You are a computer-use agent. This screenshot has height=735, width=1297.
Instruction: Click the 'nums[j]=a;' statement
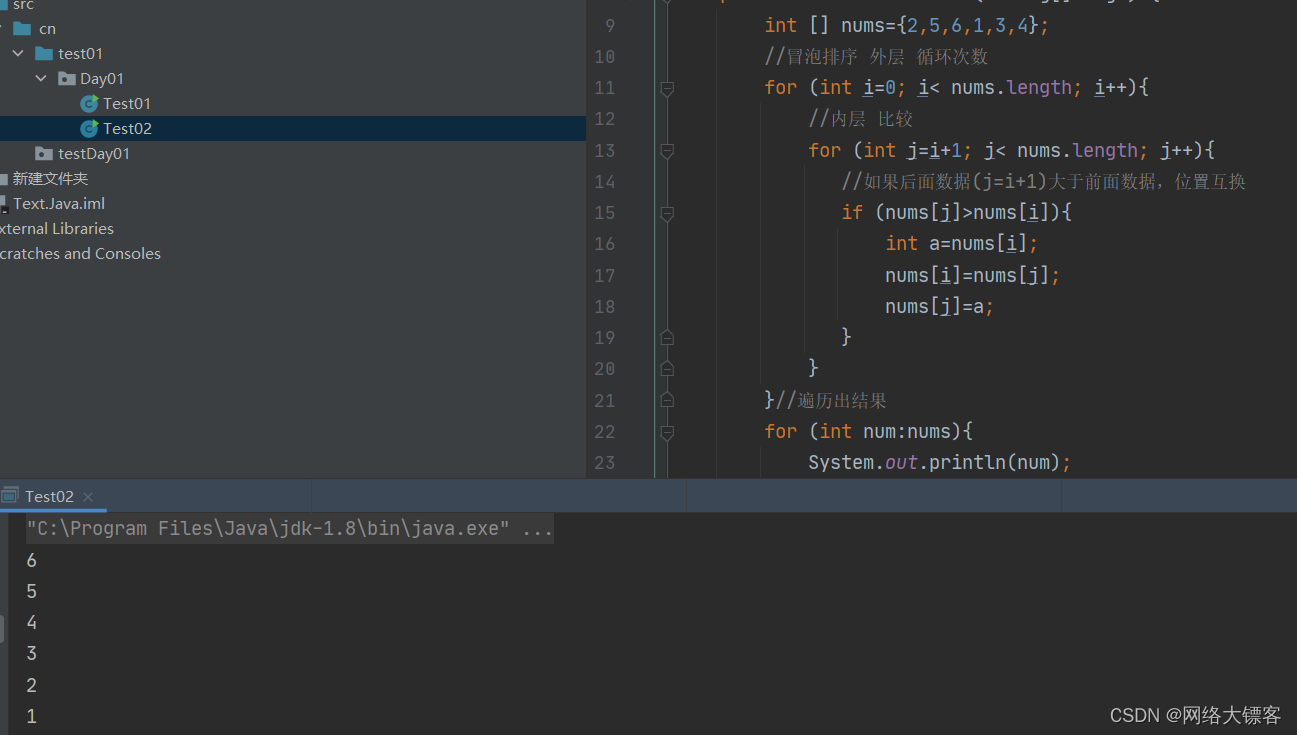click(x=940, y=307)
